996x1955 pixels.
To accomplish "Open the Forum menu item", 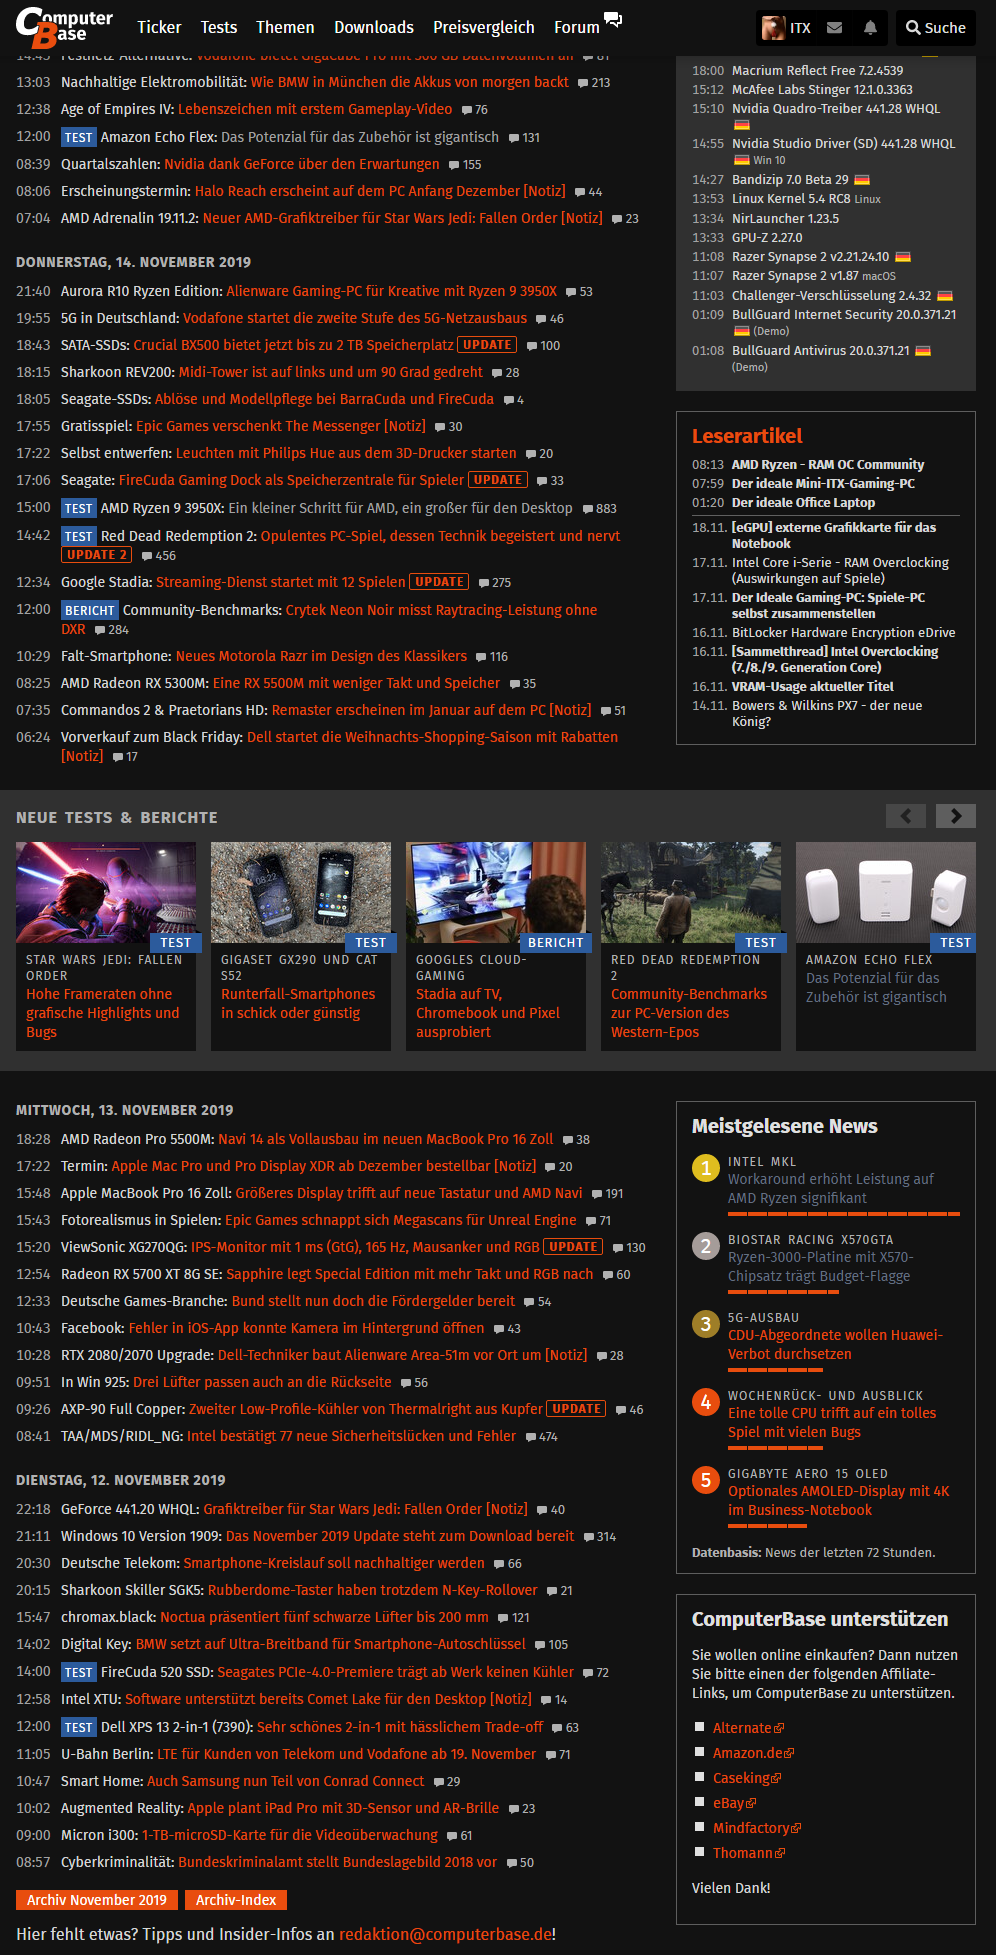I will click(x=577, y=28).
